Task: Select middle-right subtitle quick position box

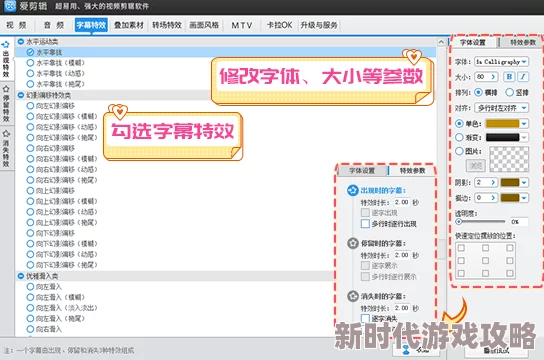Action: pos(510,260)
